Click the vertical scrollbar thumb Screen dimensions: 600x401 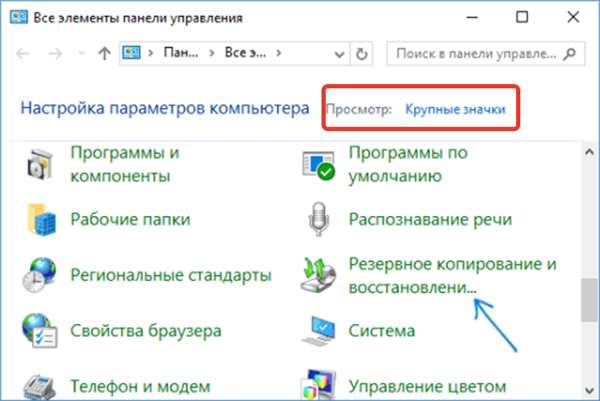[x=589, y=300]
